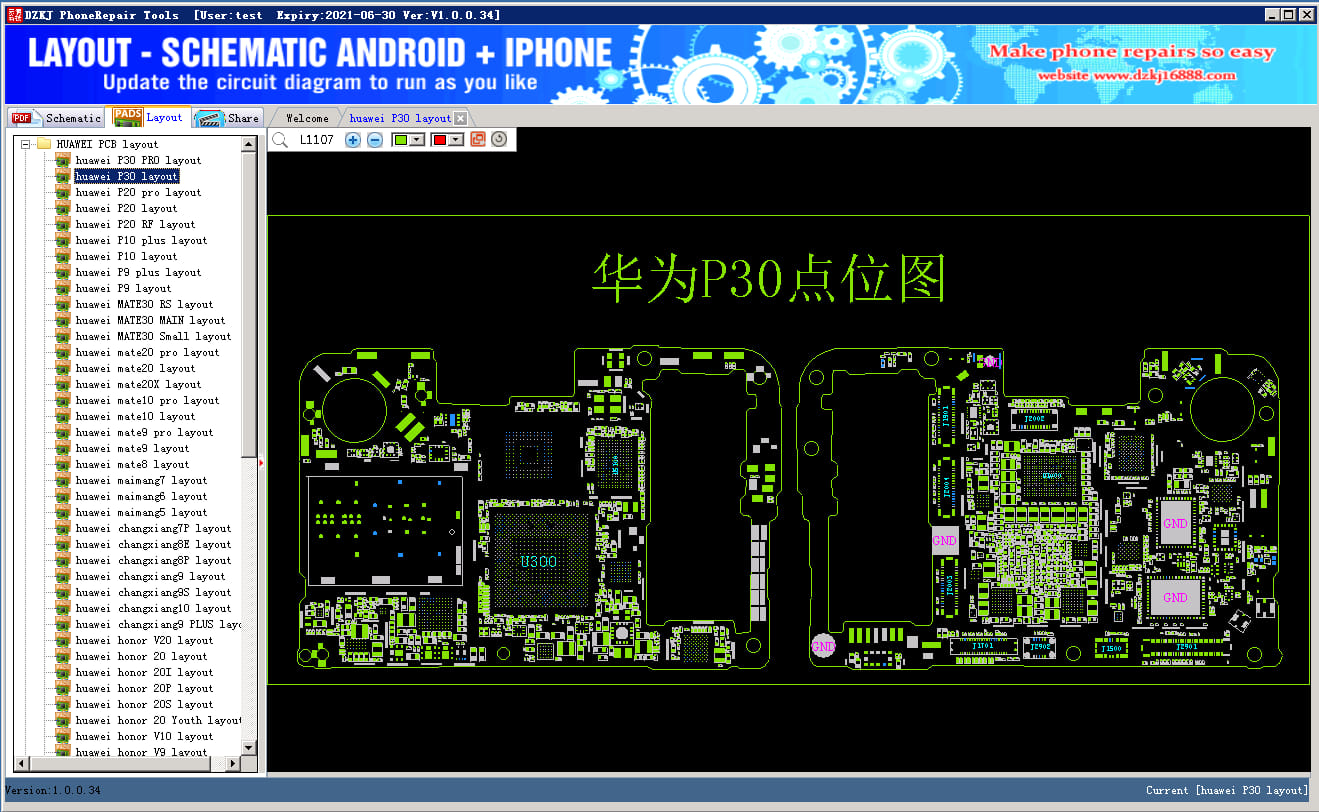Screen dimensions: 1319x812
Task: Open huawei P20 layout in tree
Action: pyautogui.click(x=126, y=208)
